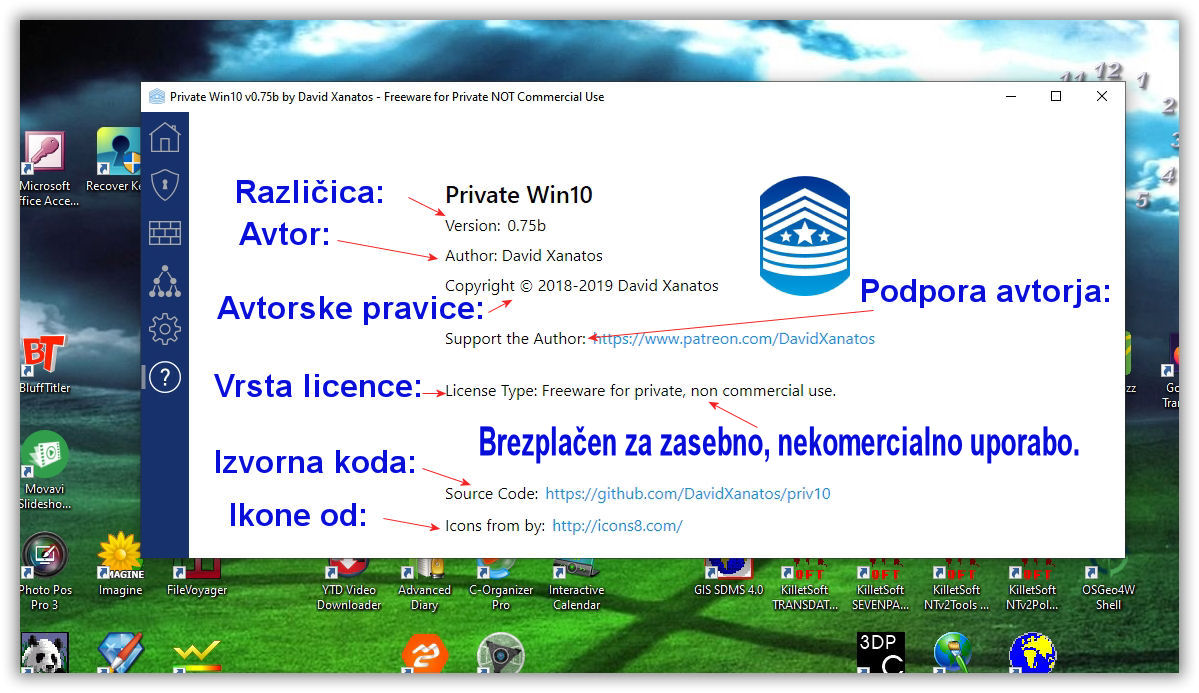Image resolution: width=1199 pixels, height=693 pixels.
Task: Launch KilletSoft TRANSDAT shortcut
Action: [x=804, y=585]
